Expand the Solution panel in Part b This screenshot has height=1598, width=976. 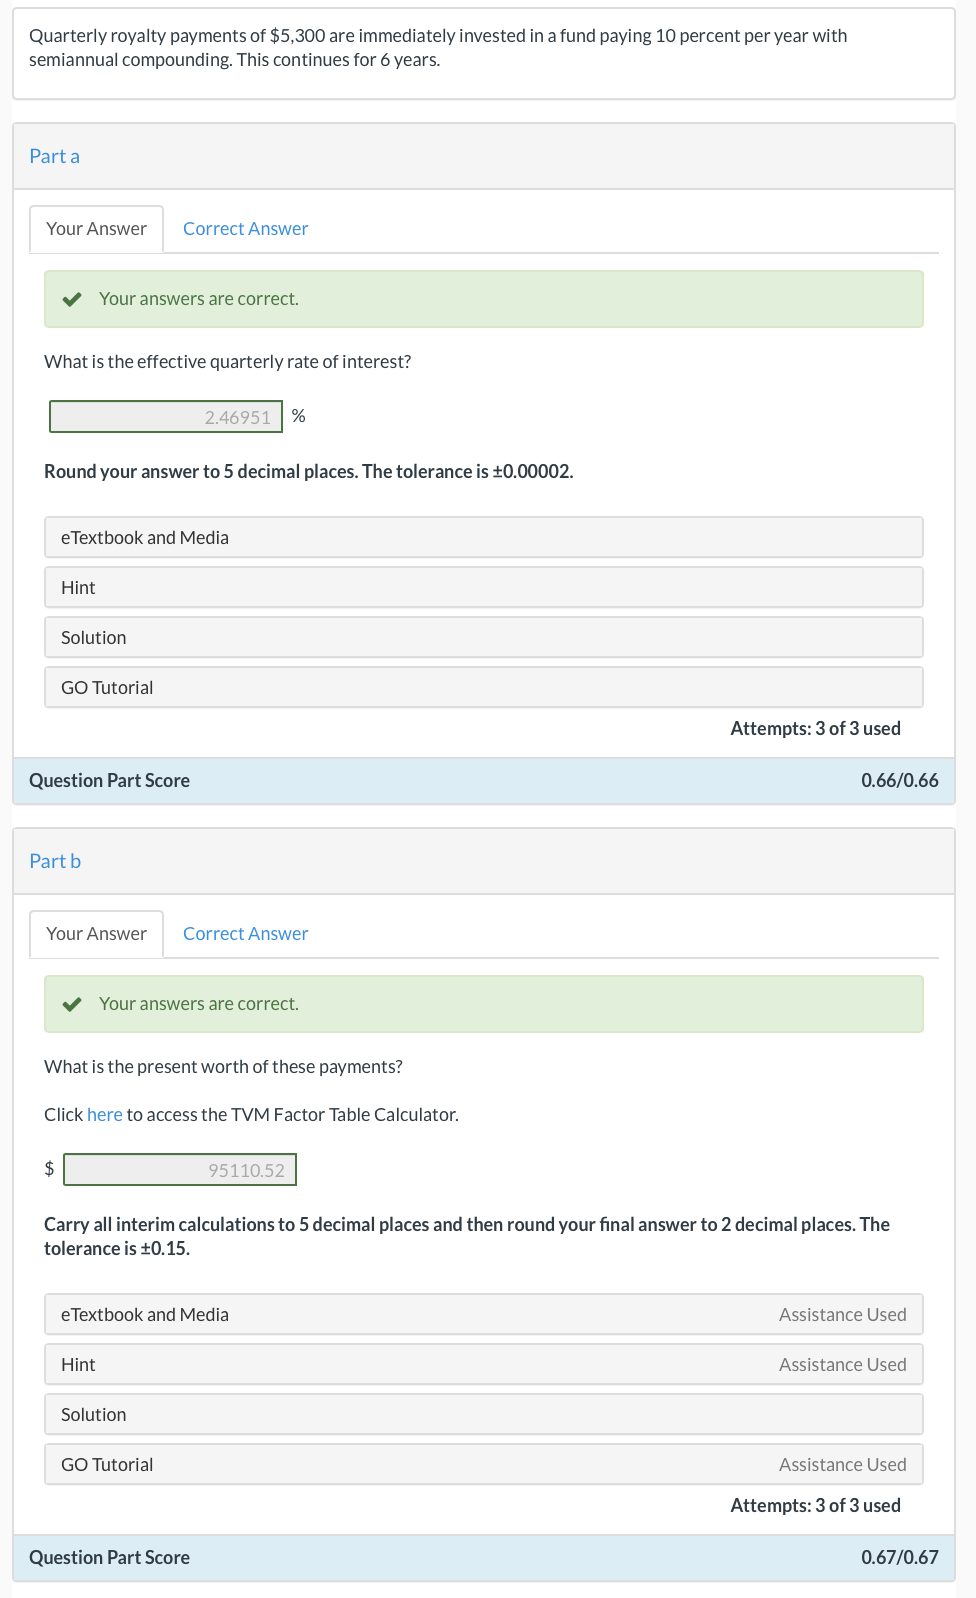[483, 1414]
